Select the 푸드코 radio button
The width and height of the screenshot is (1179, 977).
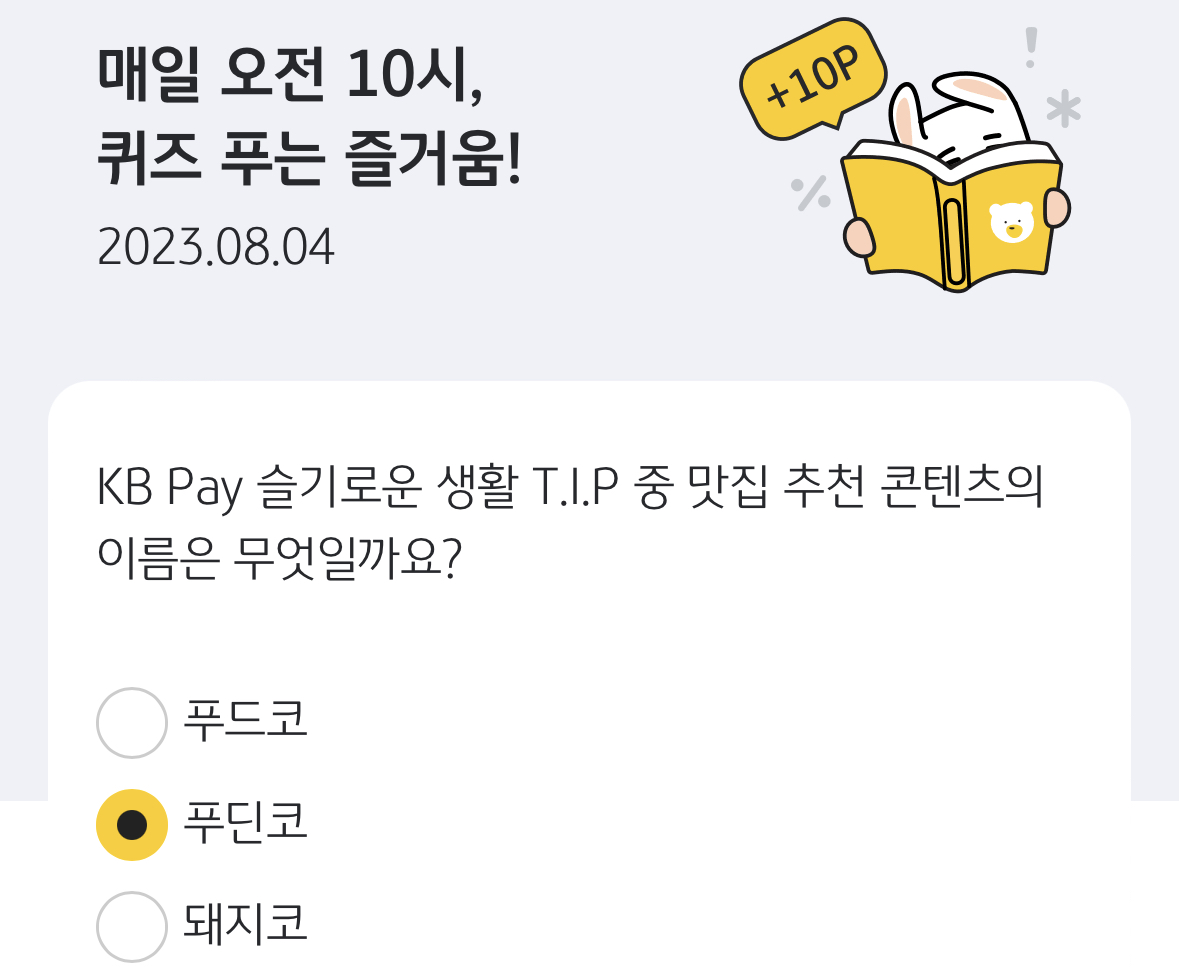coord(132,723)
